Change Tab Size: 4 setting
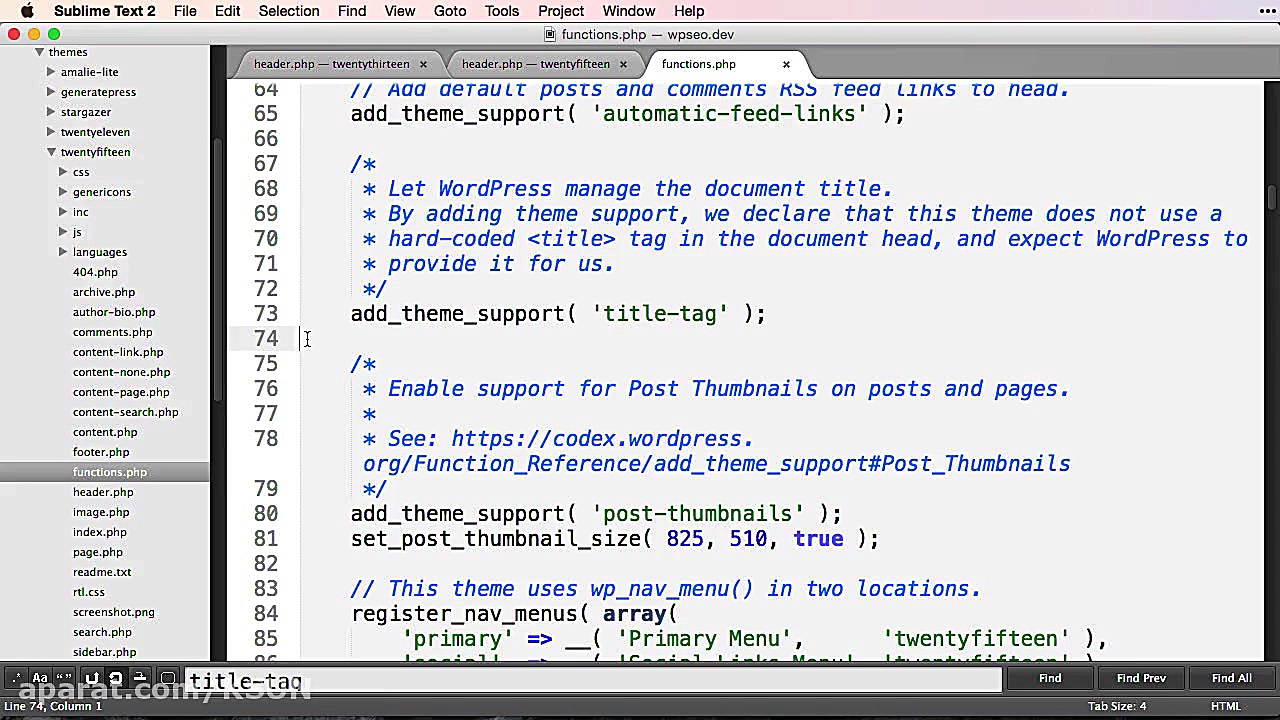This screenshot has height=720, width=1280. (x=1117, y=706)
